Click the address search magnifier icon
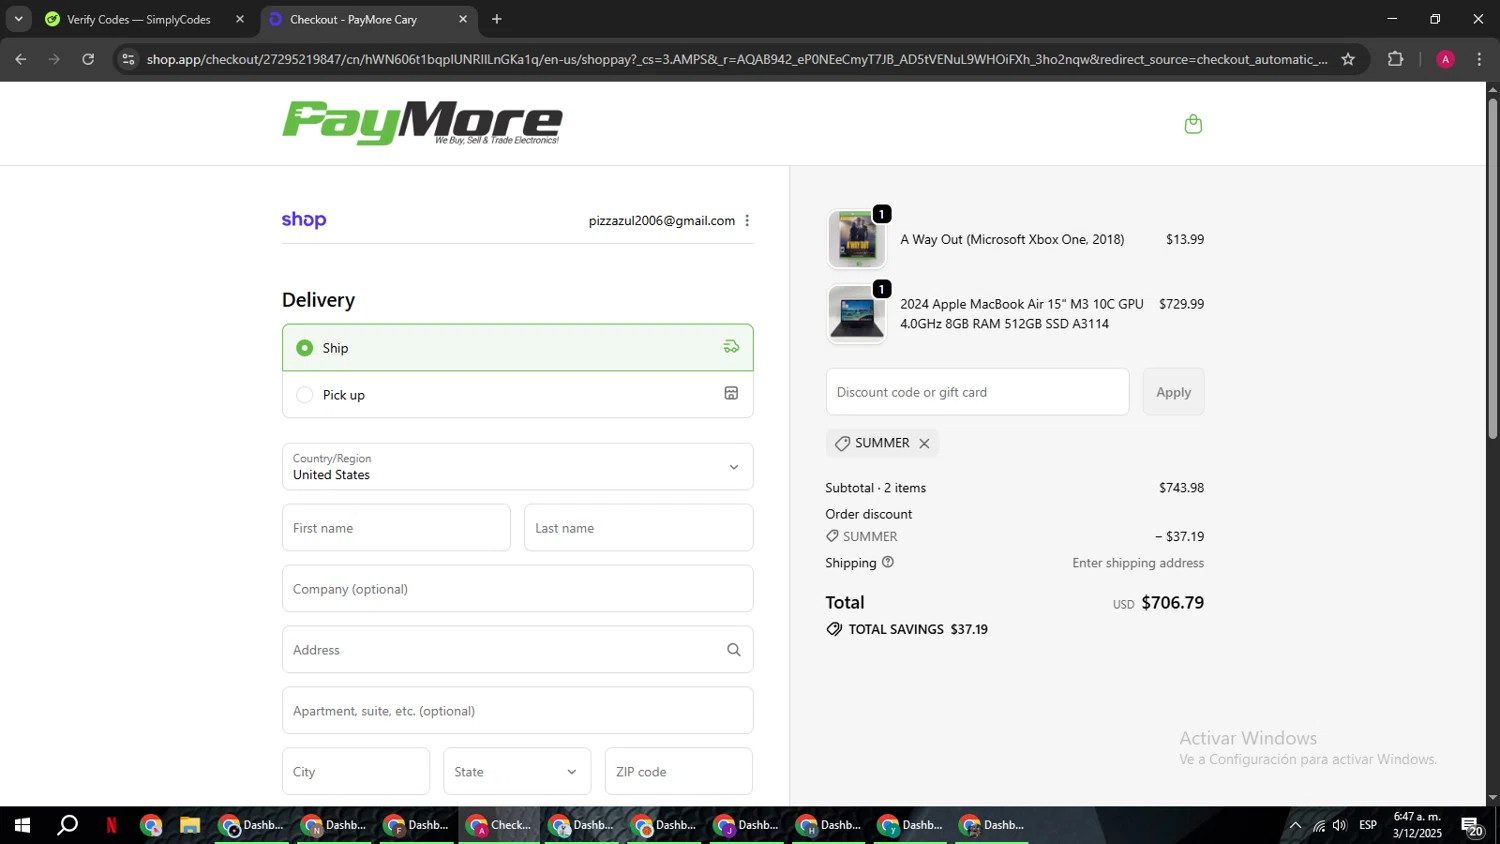1500x844 pixels. pyautogui.click(x=733, y=650)
